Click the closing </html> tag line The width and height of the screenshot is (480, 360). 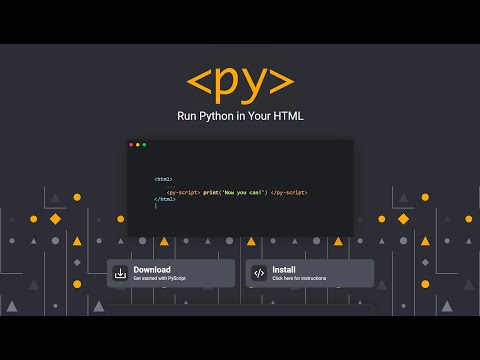pyautogui.click(x=165, y=199)
